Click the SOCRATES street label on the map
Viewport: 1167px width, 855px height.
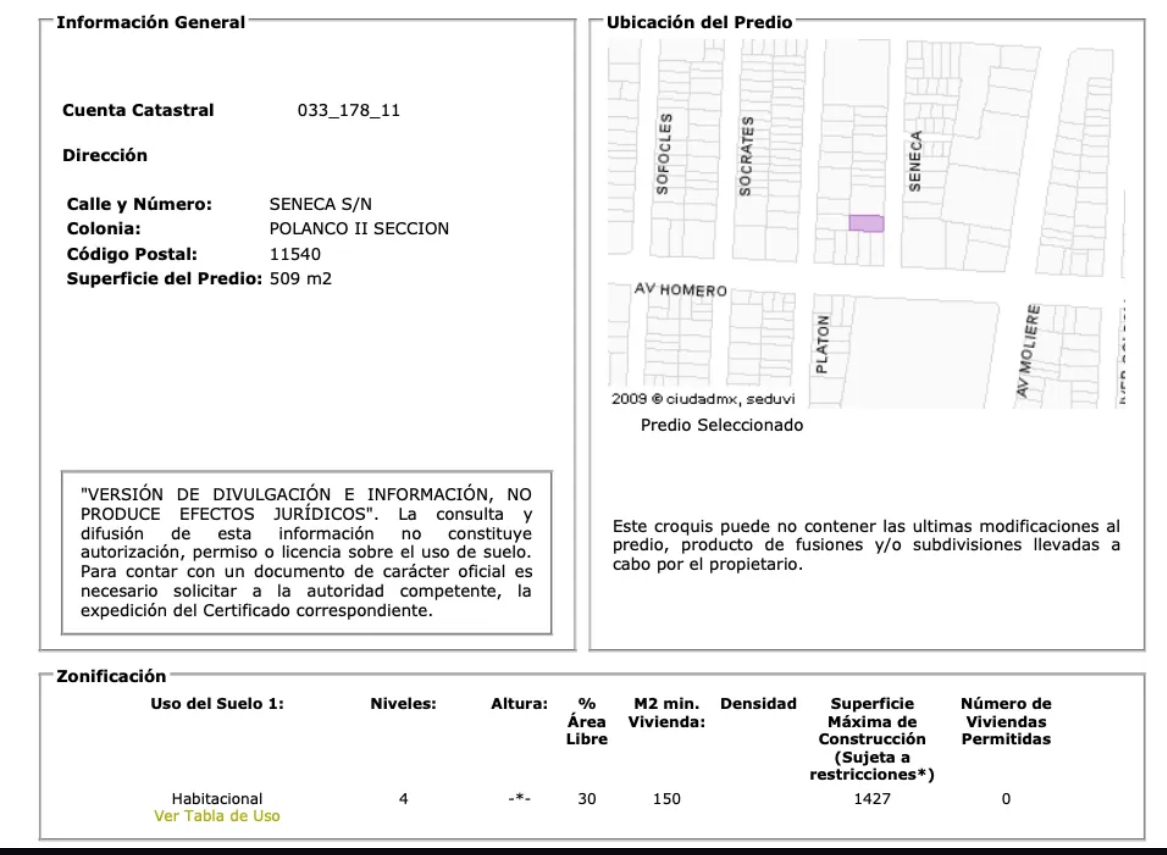746,156
